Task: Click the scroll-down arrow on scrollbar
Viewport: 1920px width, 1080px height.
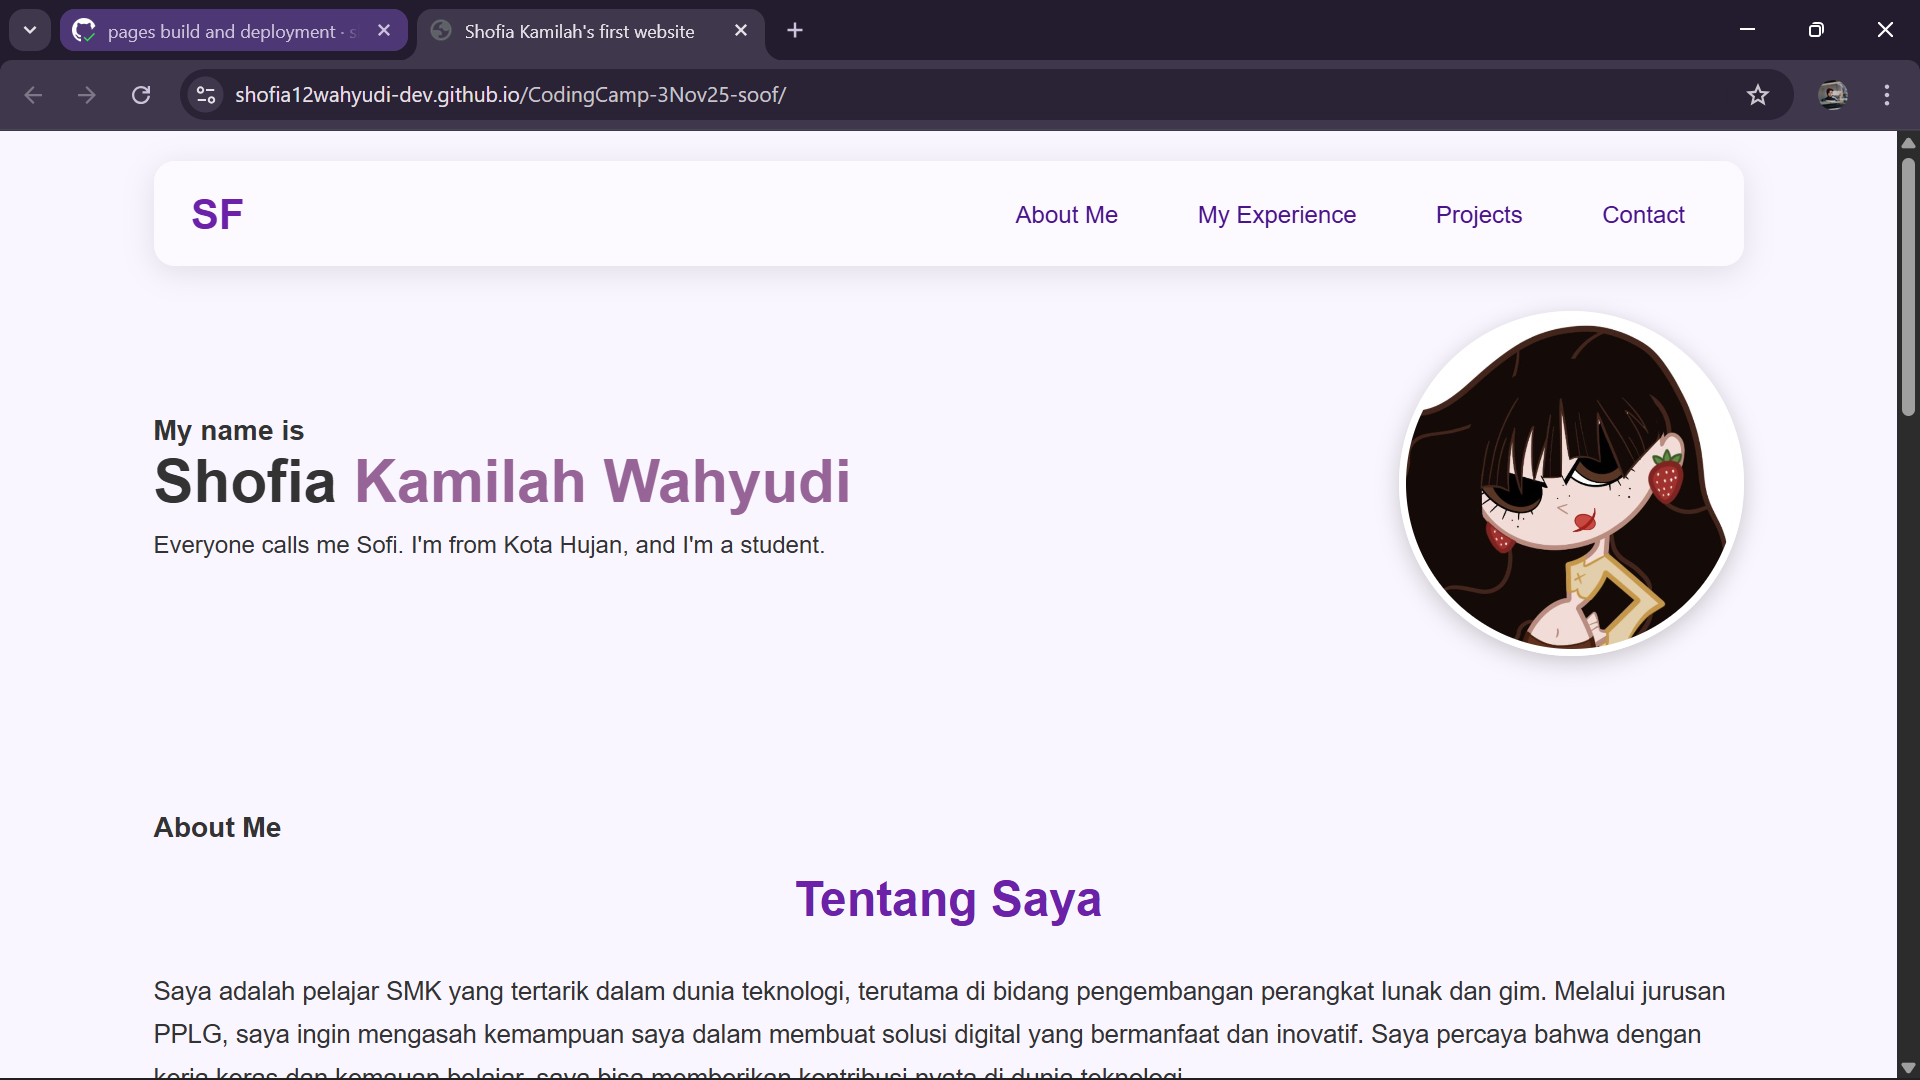Action: coord(1908,1068)
